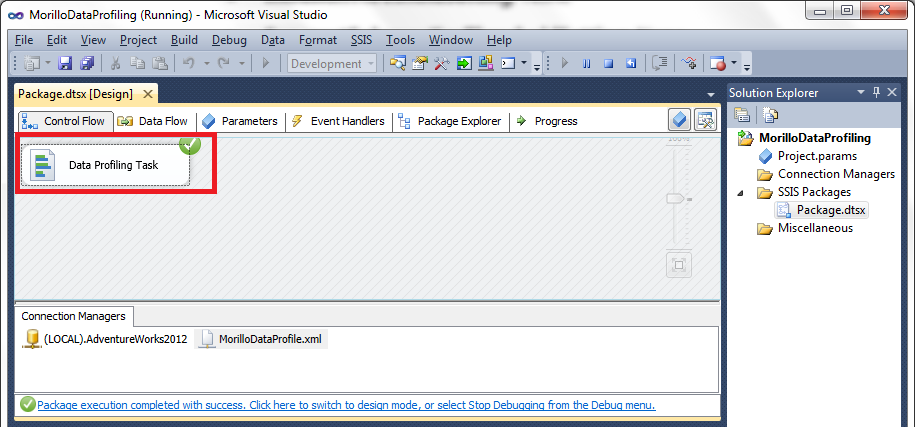Click the Continue play icon in debug toolbar
The width and height of the screenshot is (915, 427).
click(x=564, y=64)
